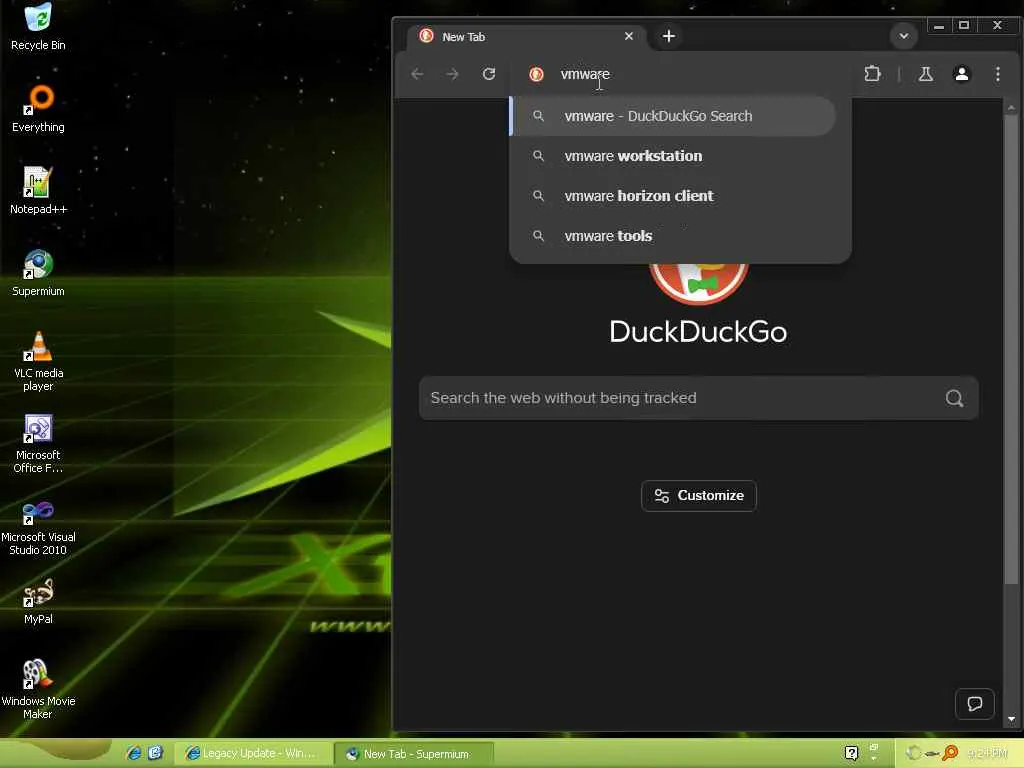Open the Customize button
The height and width of the screenshot is (768, 1024).
(699, 496)
